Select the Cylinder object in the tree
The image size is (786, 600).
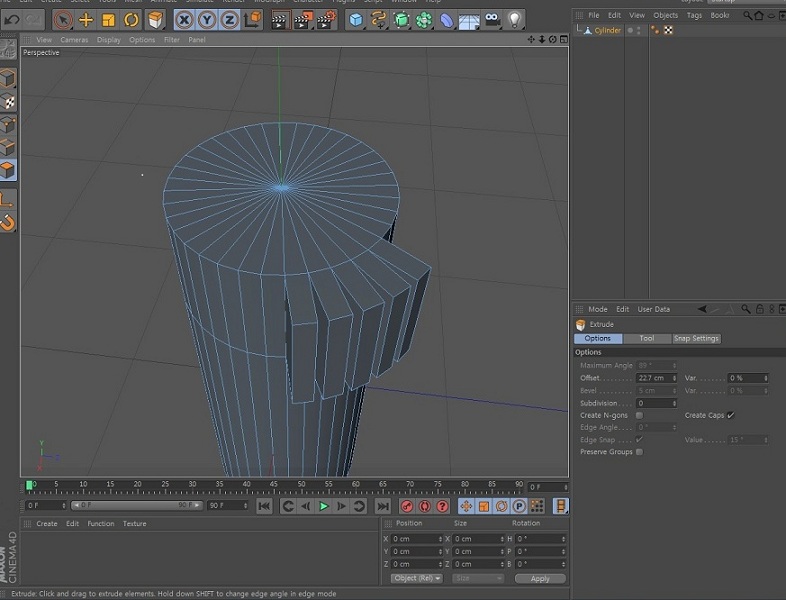coord(608,31)
